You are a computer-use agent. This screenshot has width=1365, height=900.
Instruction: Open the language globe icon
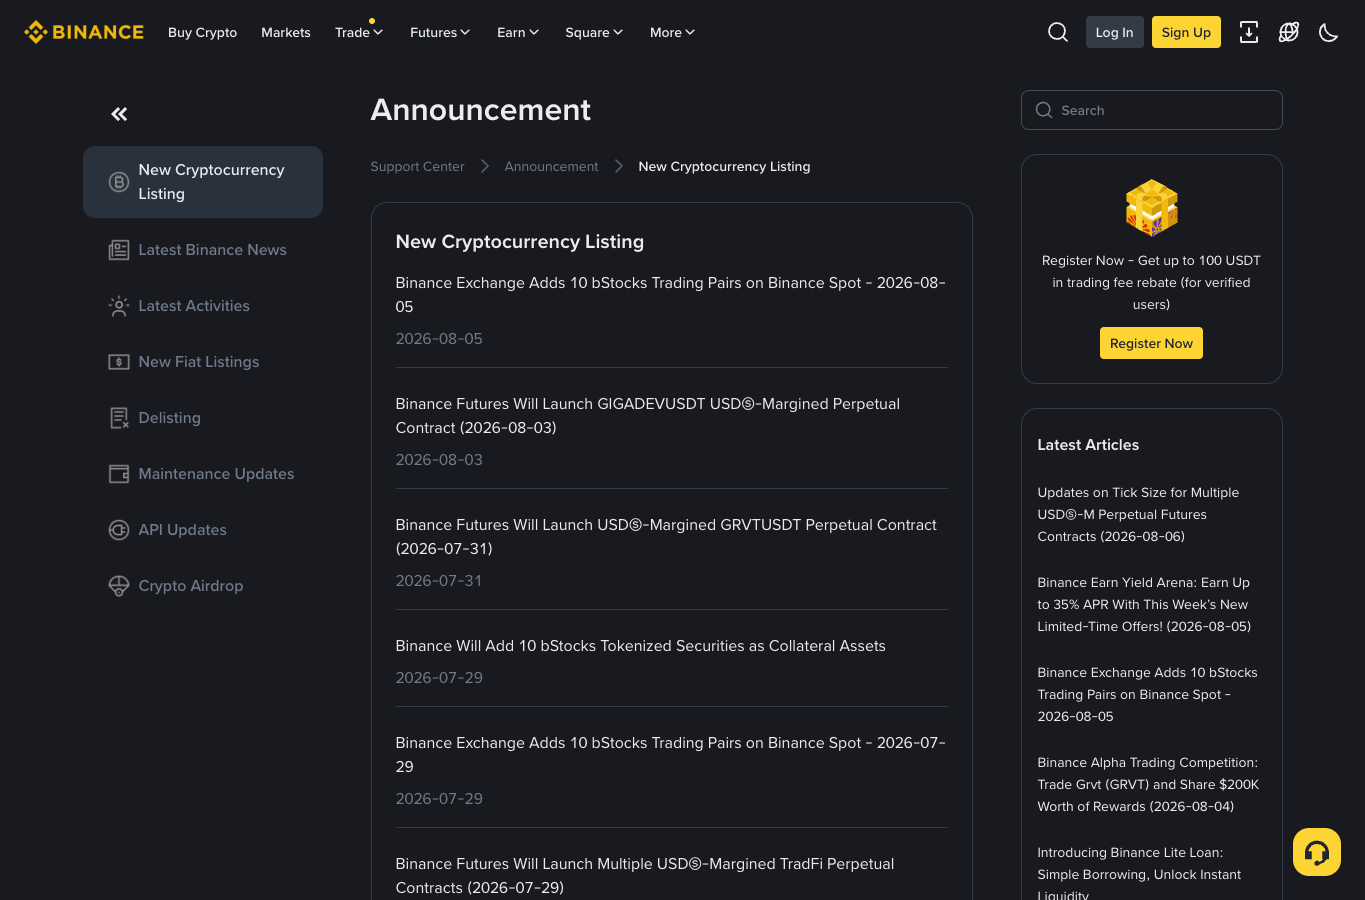pos(1289,32)
